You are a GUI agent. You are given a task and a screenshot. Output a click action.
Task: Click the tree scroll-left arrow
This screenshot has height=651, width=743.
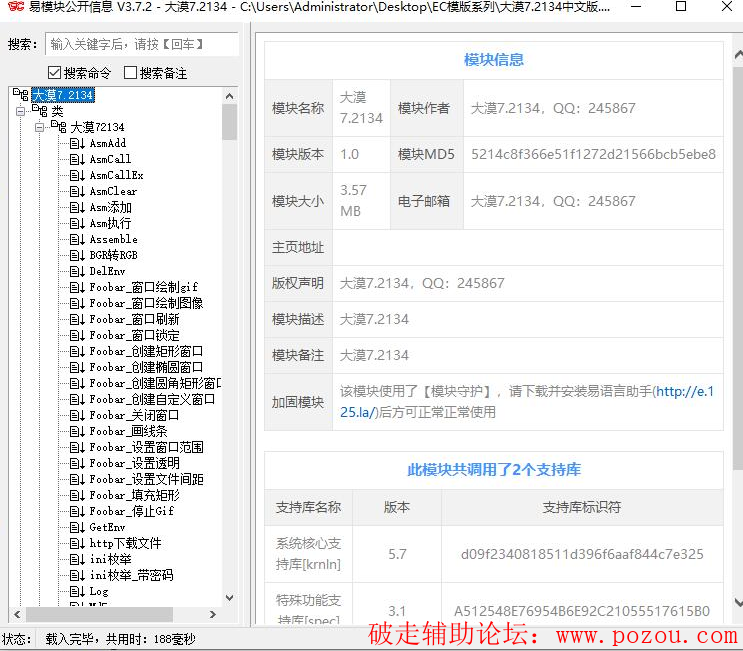17,615
